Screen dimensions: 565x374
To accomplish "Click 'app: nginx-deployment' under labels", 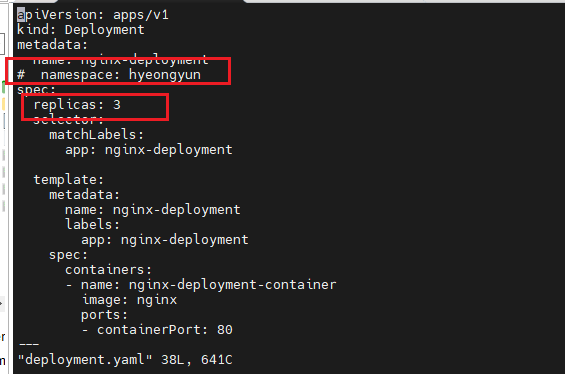I will pyautogui.click(x=165, y=240).
